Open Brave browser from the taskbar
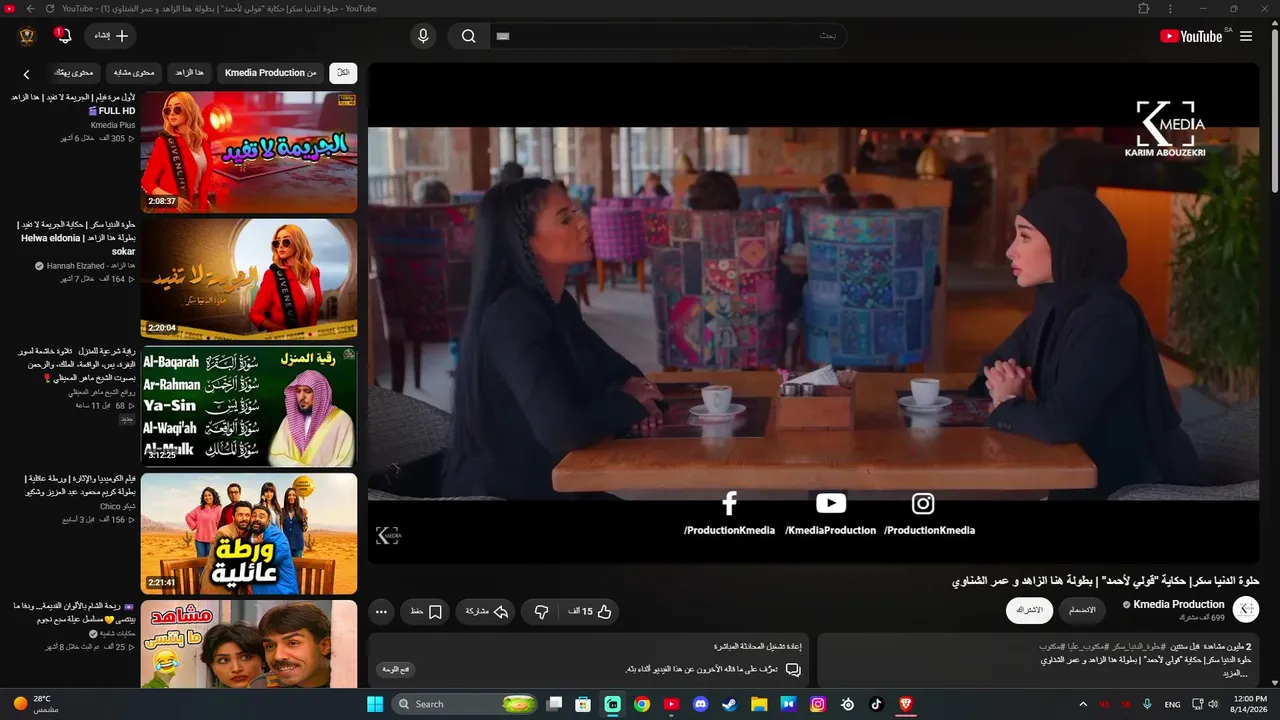 click(906, 704)
